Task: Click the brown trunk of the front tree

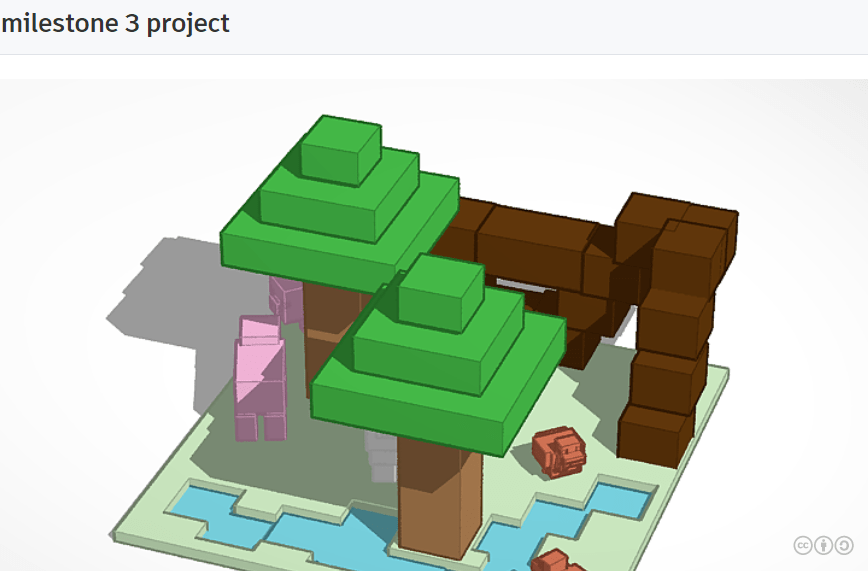Action: tap(440, 496)
